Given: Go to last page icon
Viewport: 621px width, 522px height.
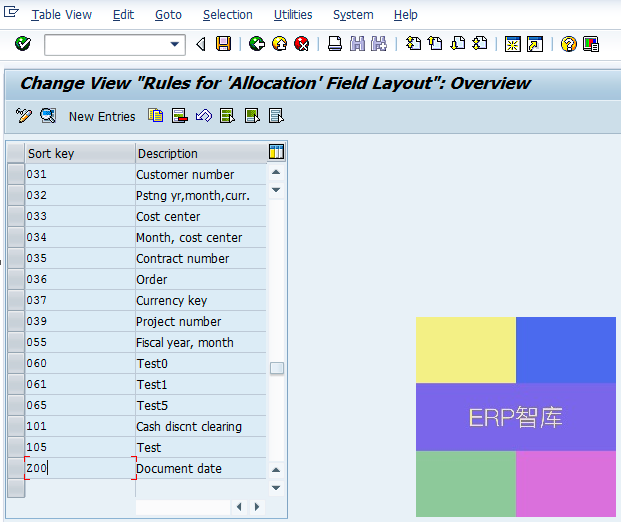Looking at the screenshot, I should point(480,44).
